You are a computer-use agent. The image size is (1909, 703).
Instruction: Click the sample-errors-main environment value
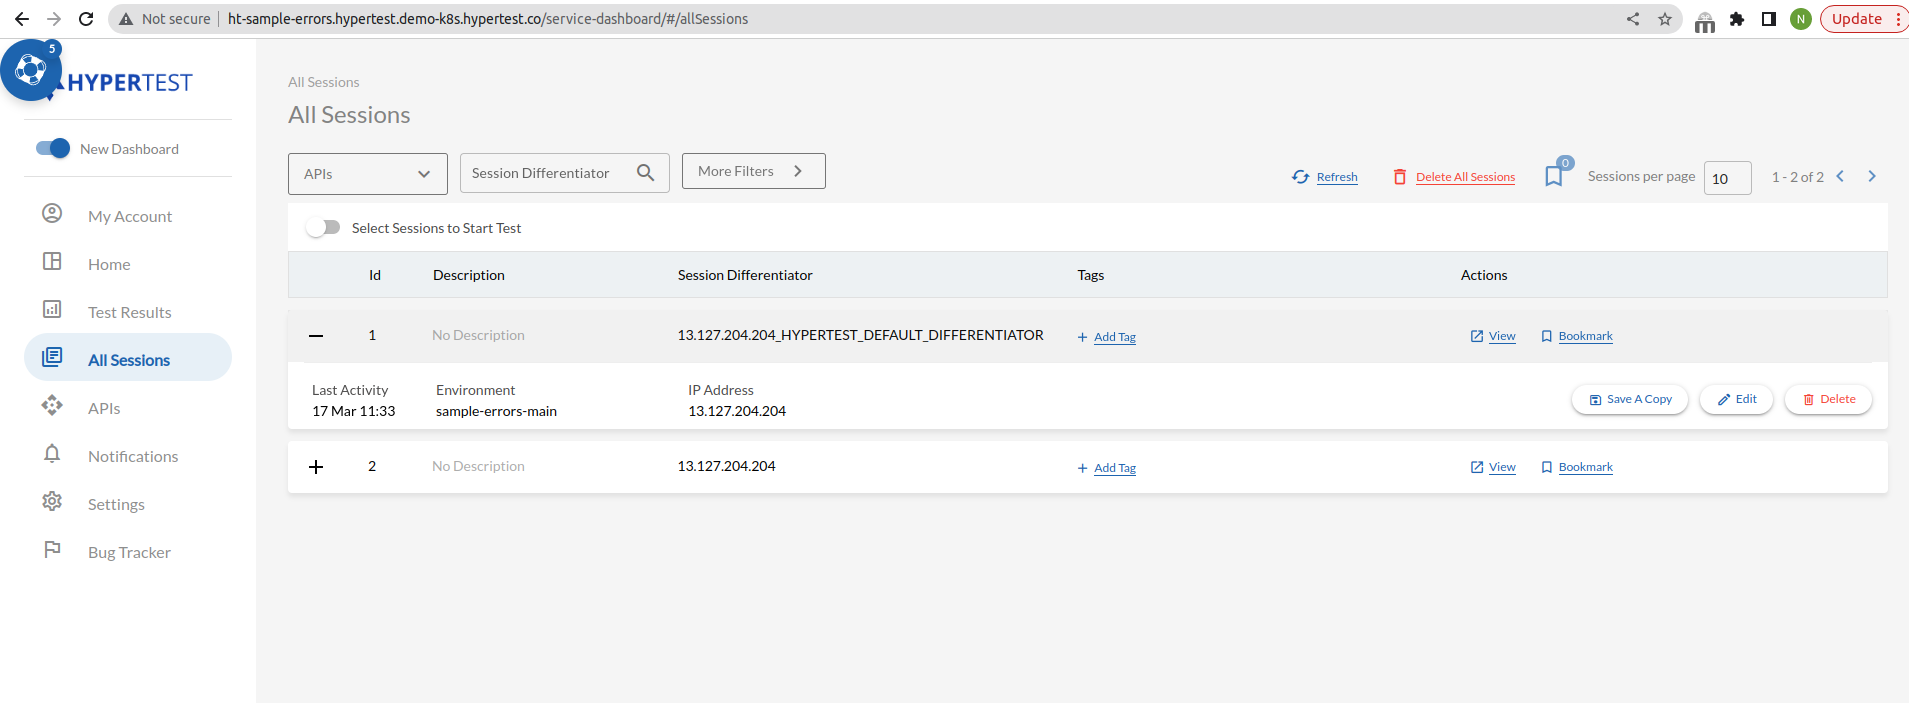pos(496,411)
